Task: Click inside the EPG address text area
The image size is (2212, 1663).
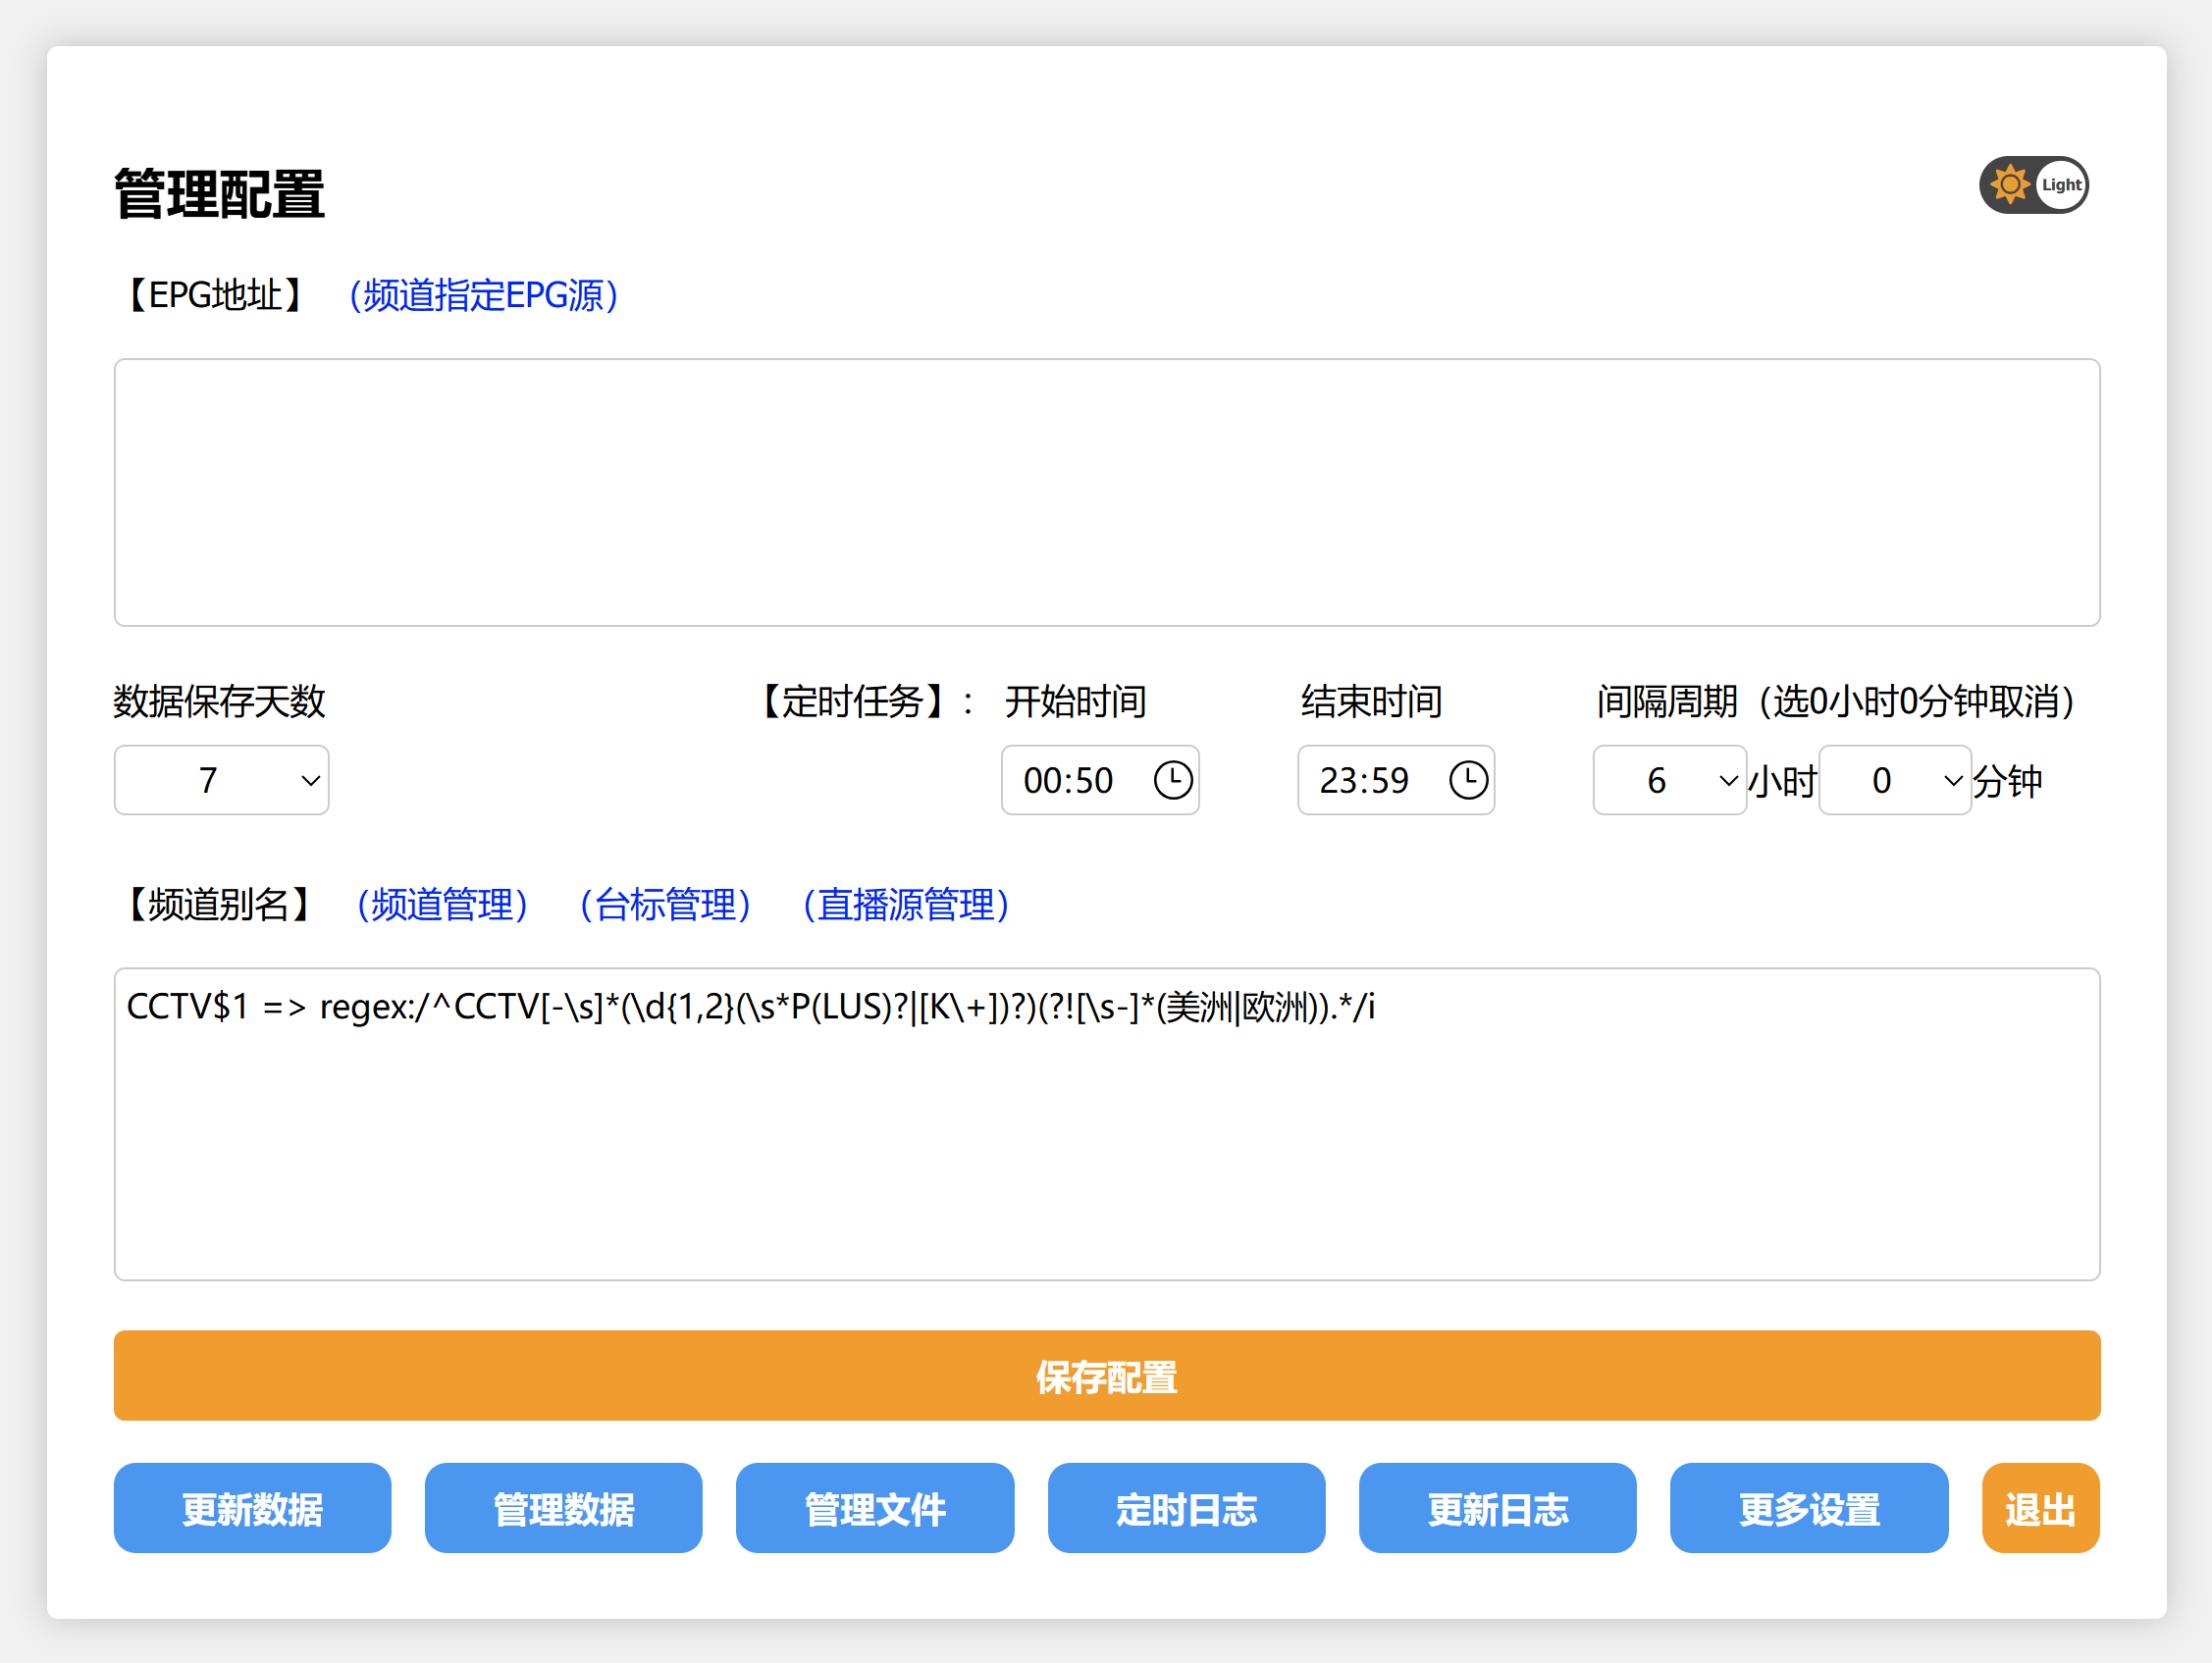Action: (x=1106, y=492)
